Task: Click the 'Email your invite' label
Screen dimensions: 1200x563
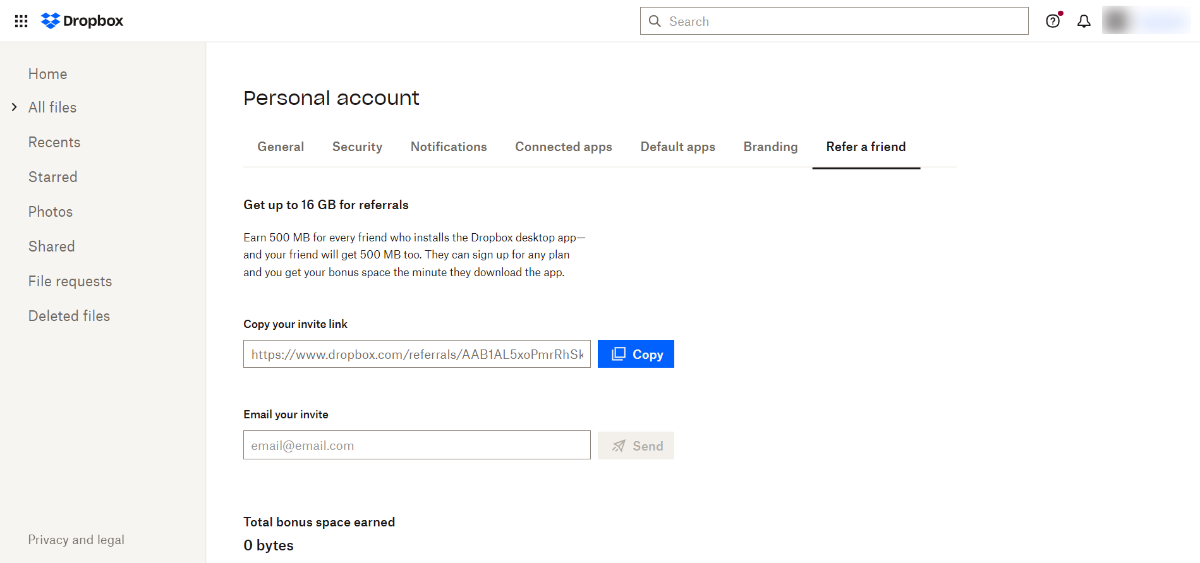Action: tap(286, 414)
